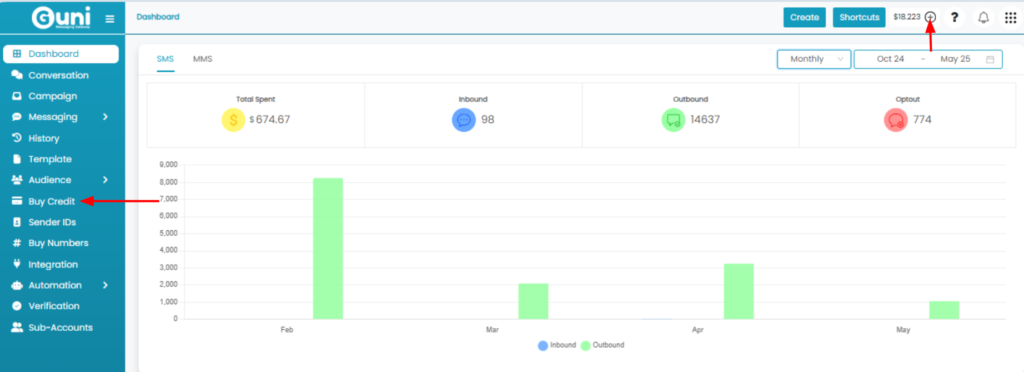Open the apps grid icon
The height and width of the screenshot is (372, 1024).
pos(1010,18)
